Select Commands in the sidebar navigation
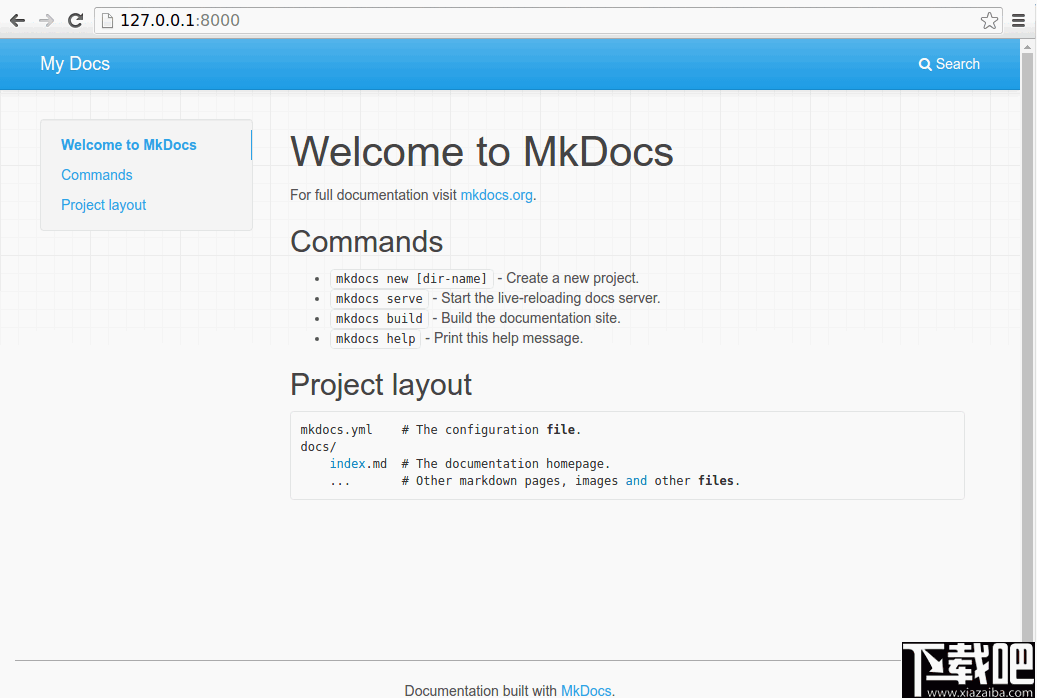 pos(96,175)
